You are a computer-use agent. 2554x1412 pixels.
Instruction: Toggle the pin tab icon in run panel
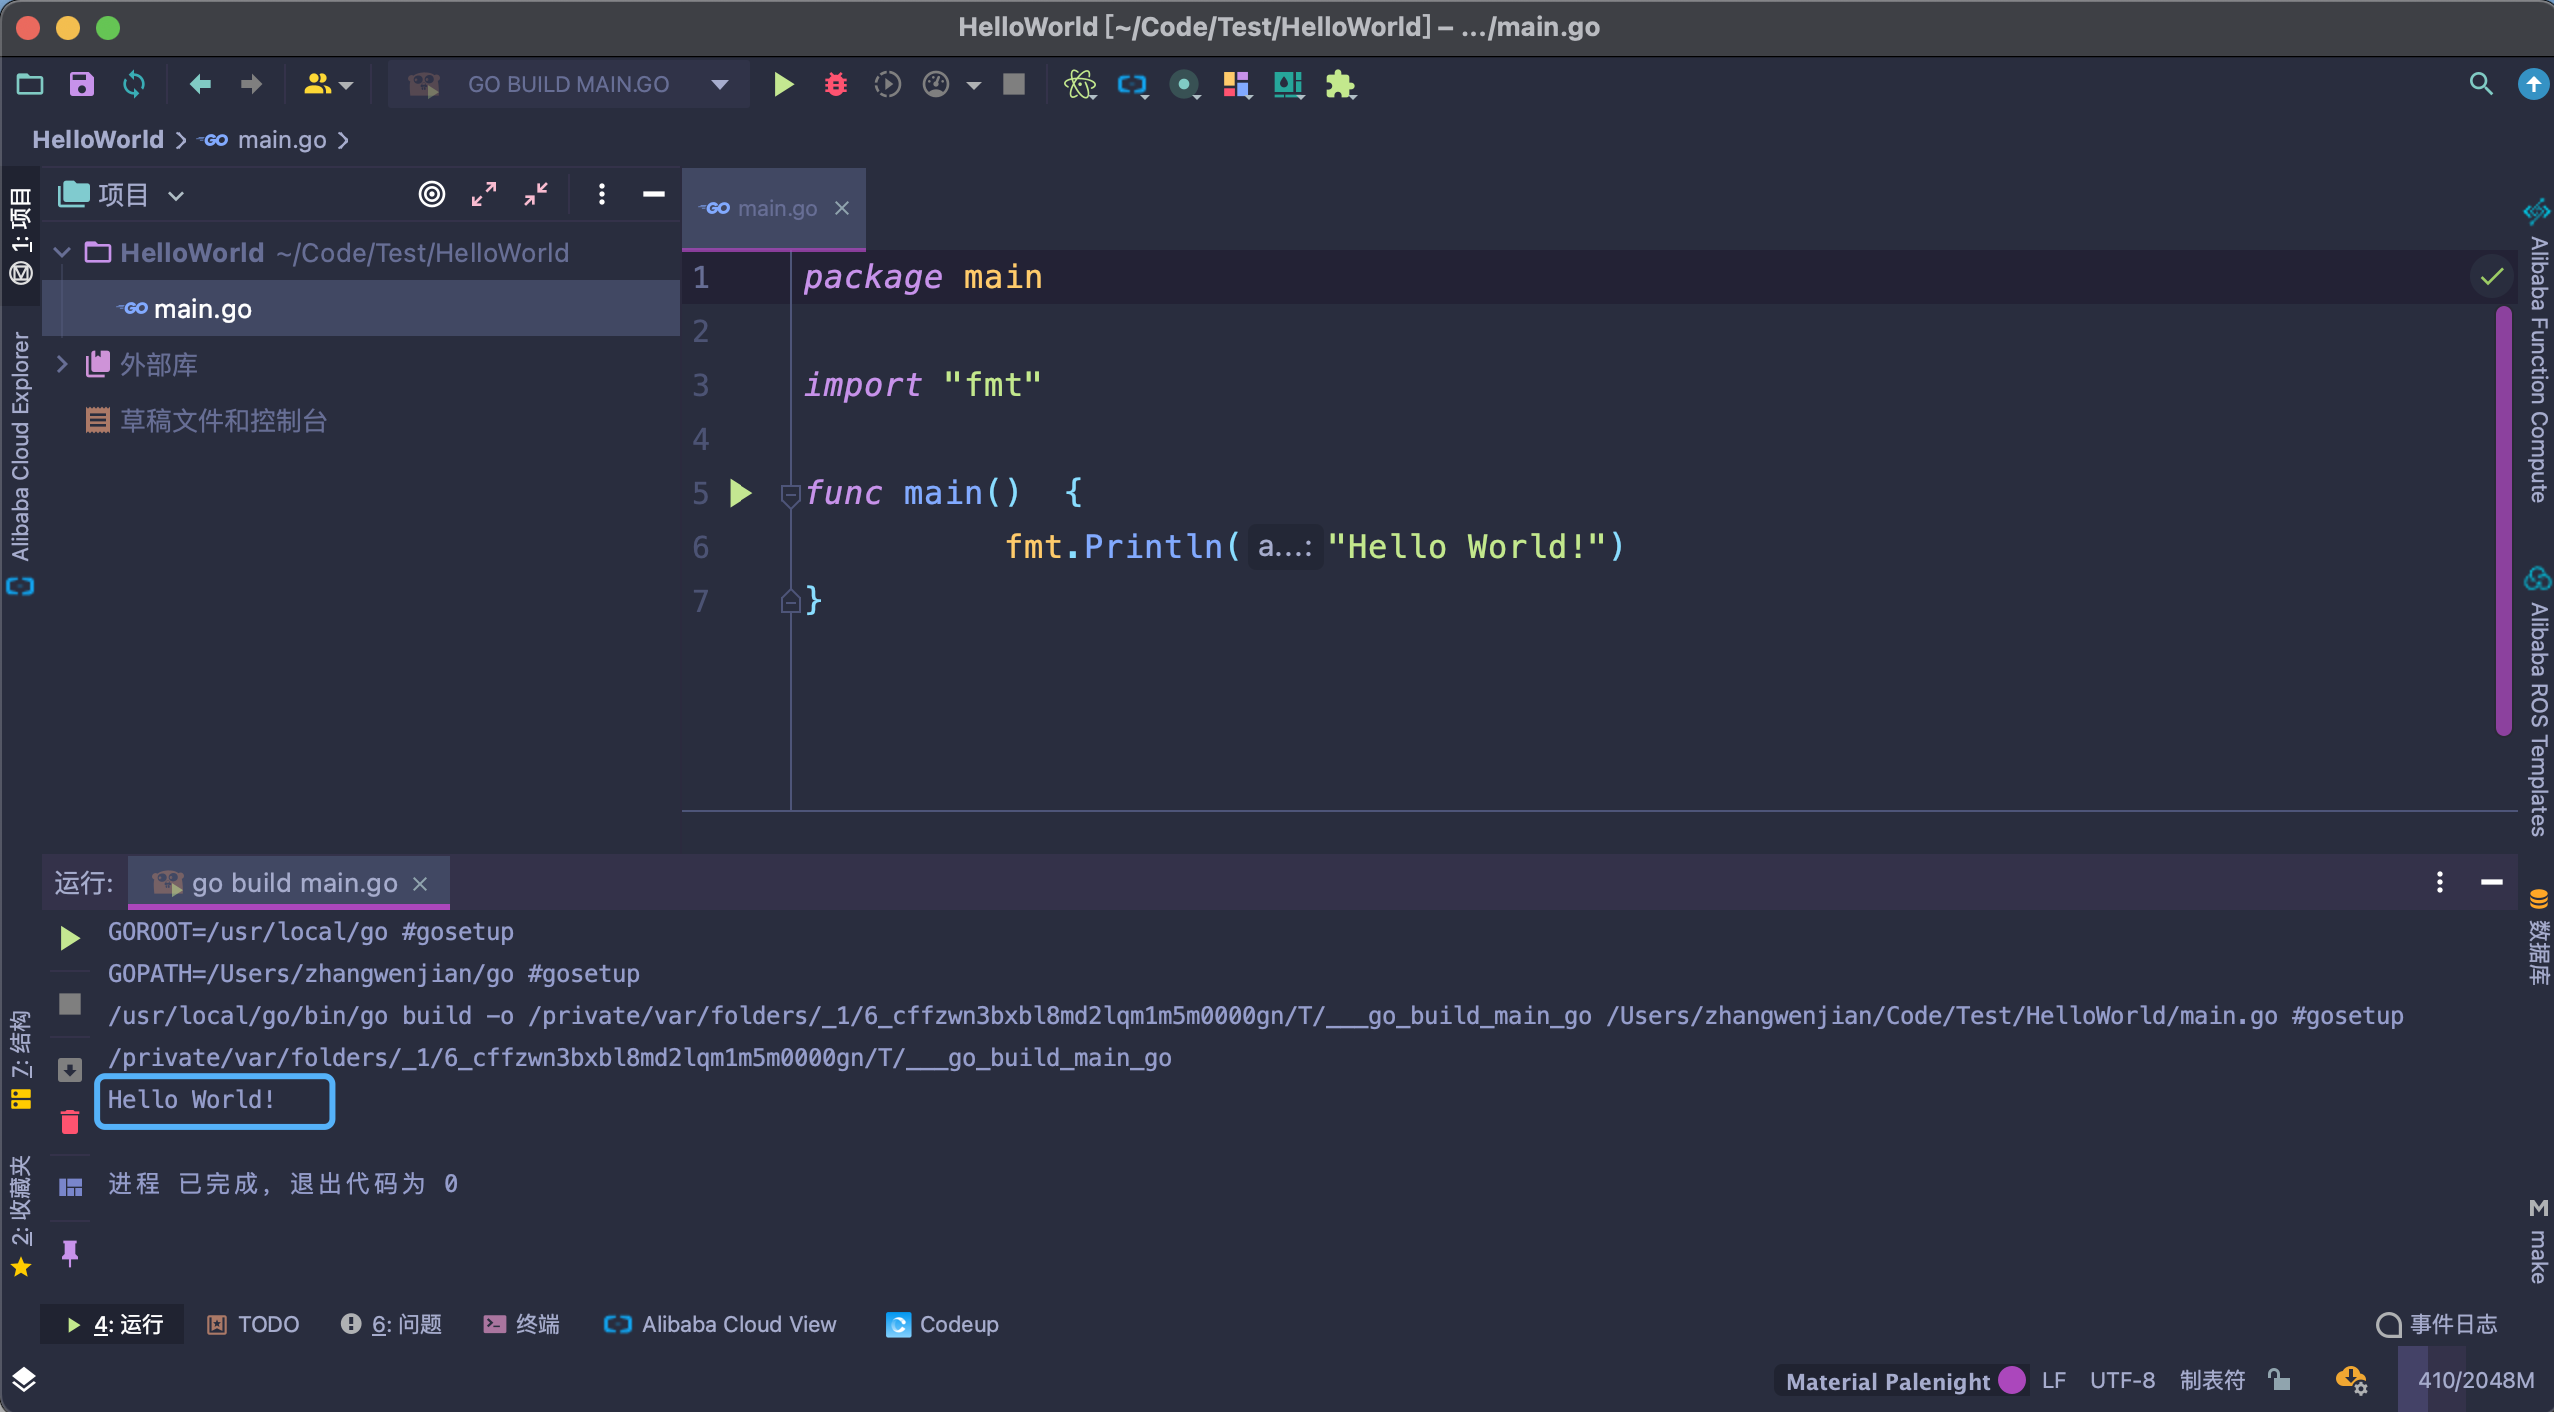click(70, 1252)
